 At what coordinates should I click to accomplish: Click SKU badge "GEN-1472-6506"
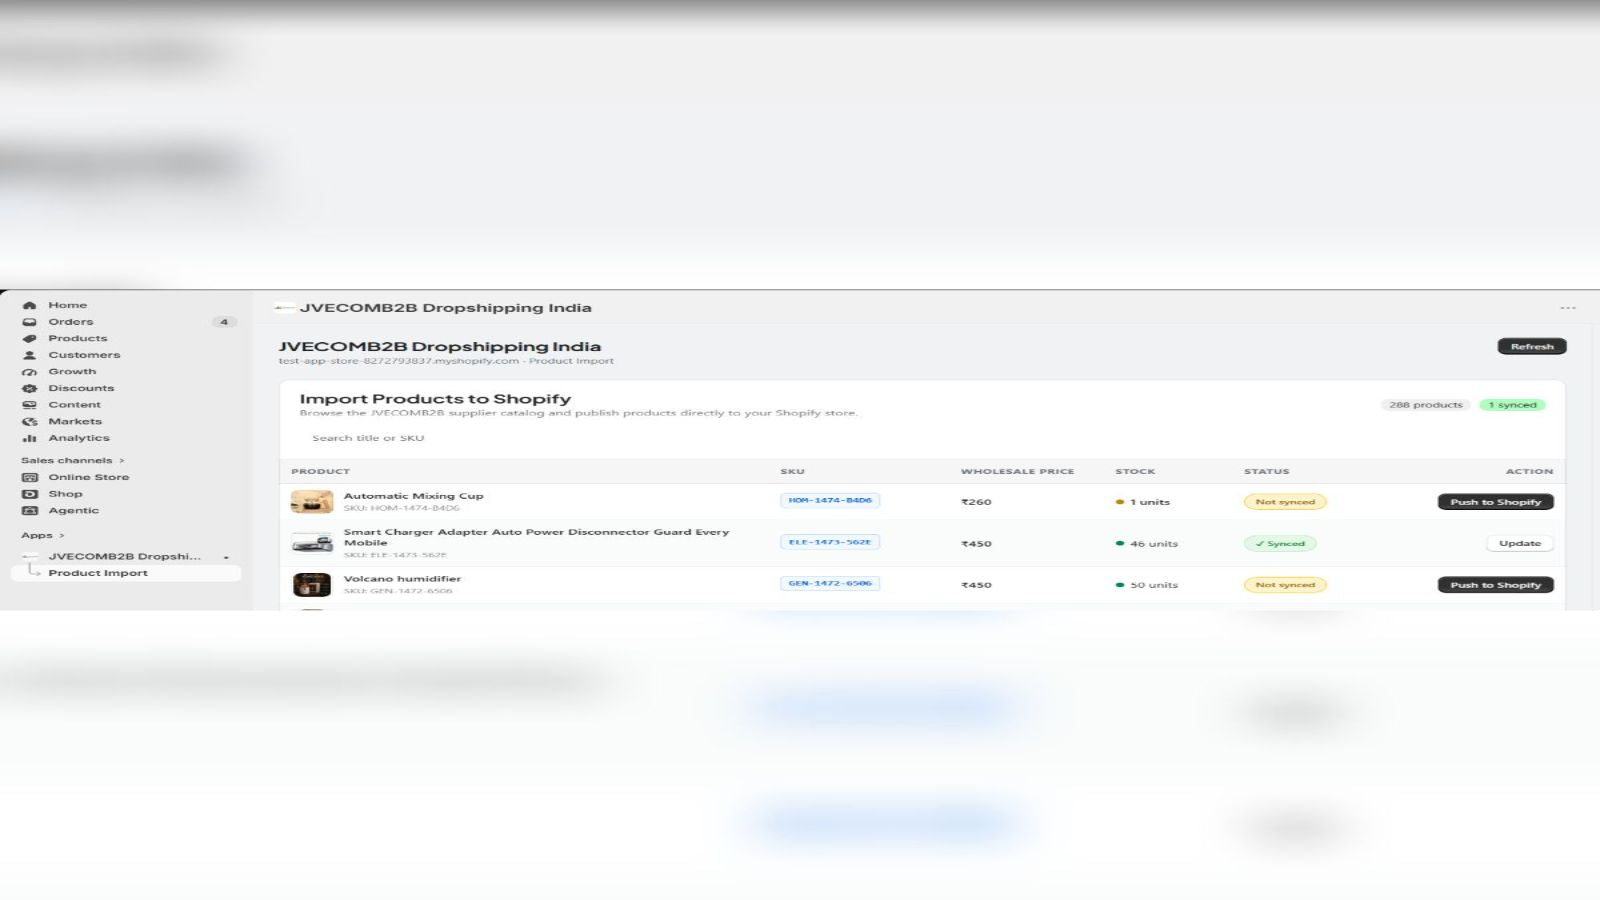(830, 583)
